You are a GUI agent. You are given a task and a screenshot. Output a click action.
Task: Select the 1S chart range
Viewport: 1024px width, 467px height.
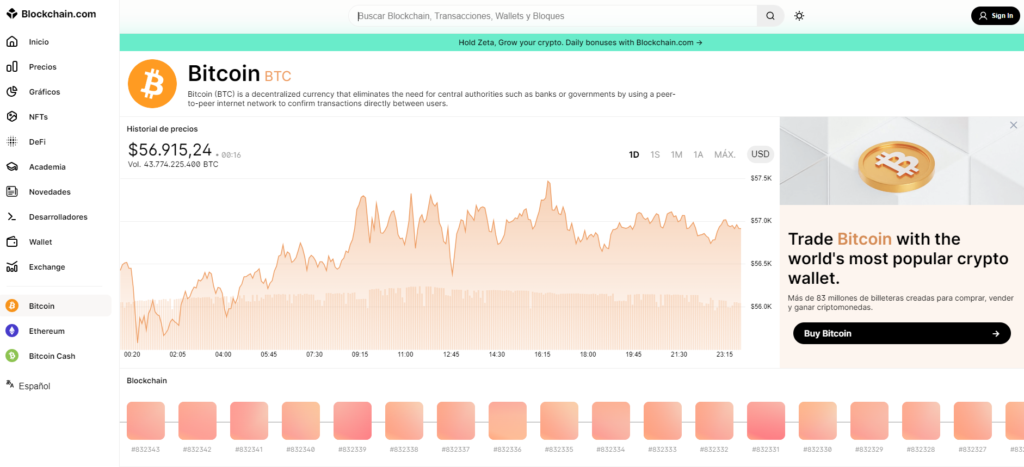(x=655, y=155)
